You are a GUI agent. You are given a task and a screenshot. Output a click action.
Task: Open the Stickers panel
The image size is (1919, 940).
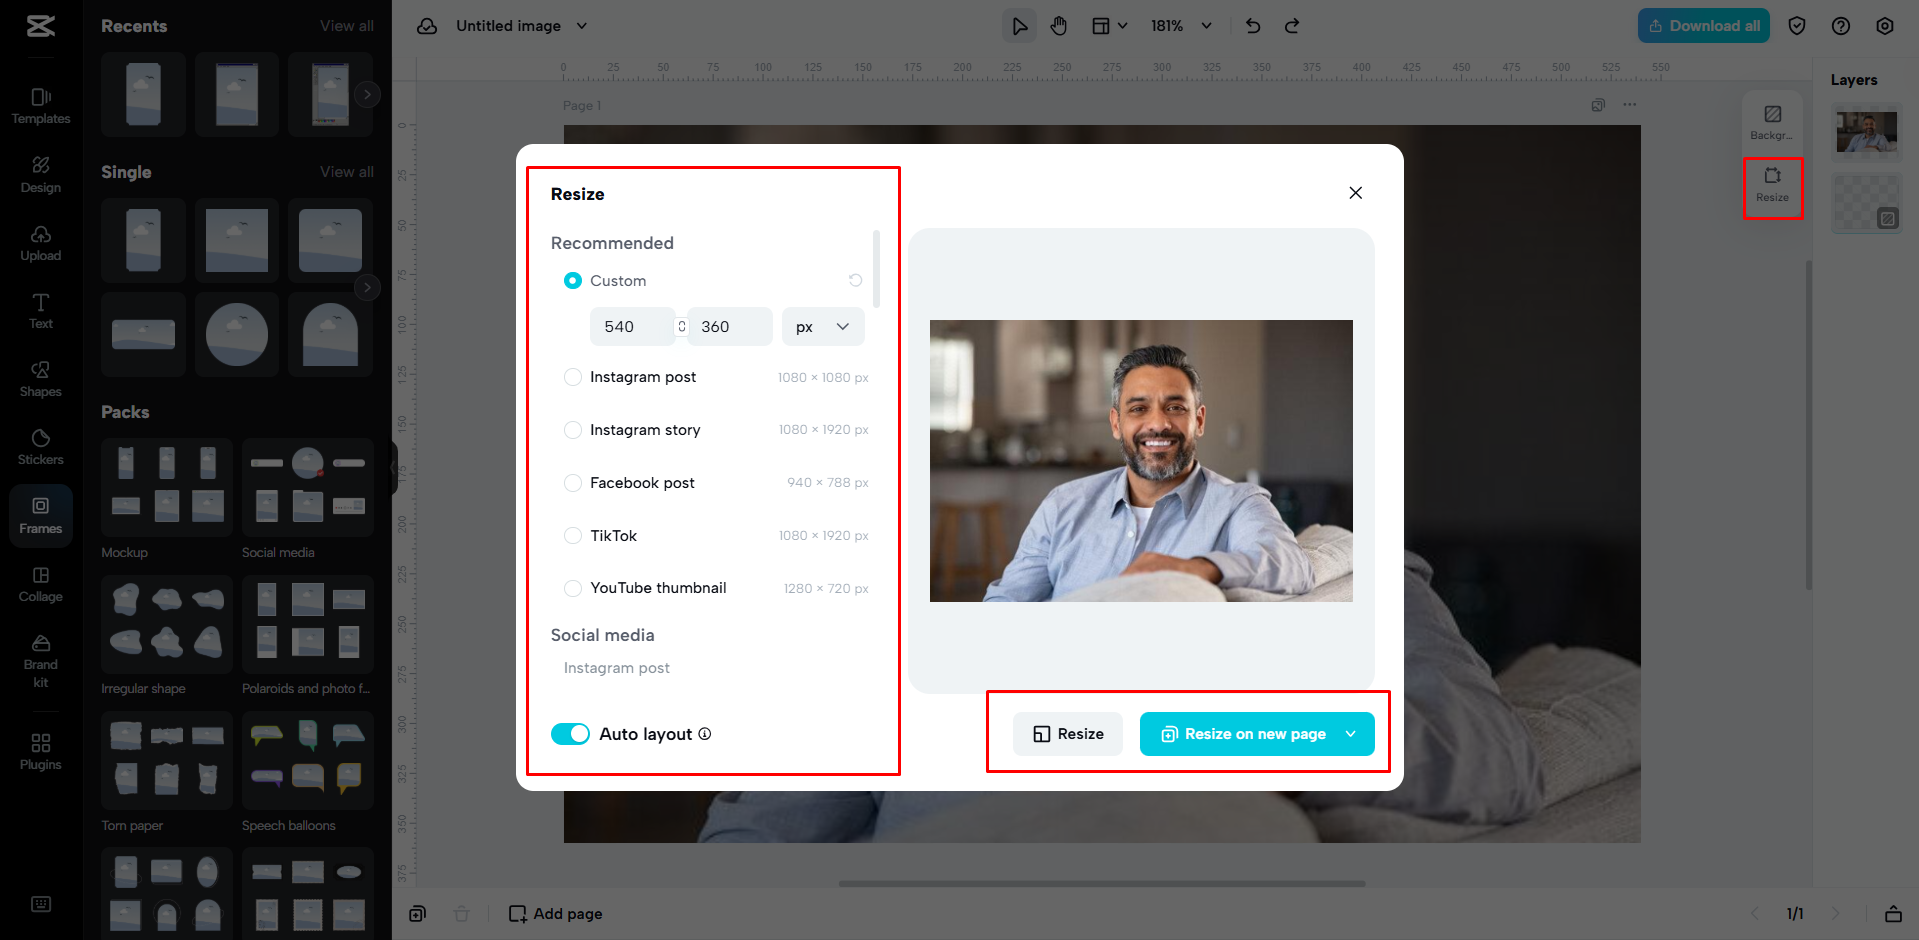click(40, 446)
